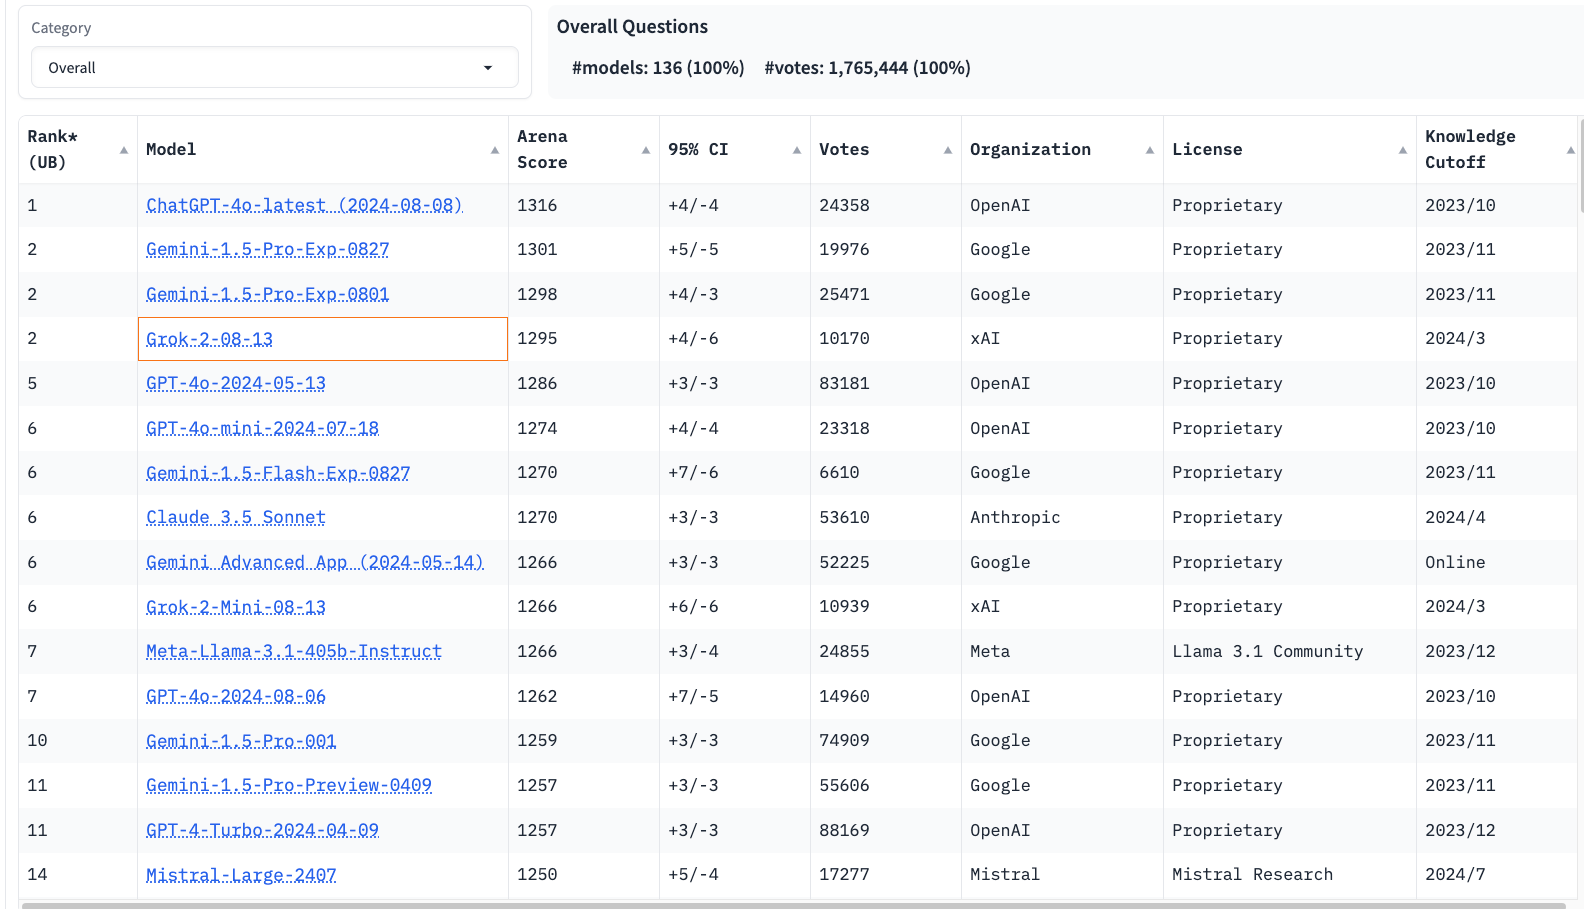
Task: Open Claude 3.5 Sonnet model link
Action: tap(236, 517)
